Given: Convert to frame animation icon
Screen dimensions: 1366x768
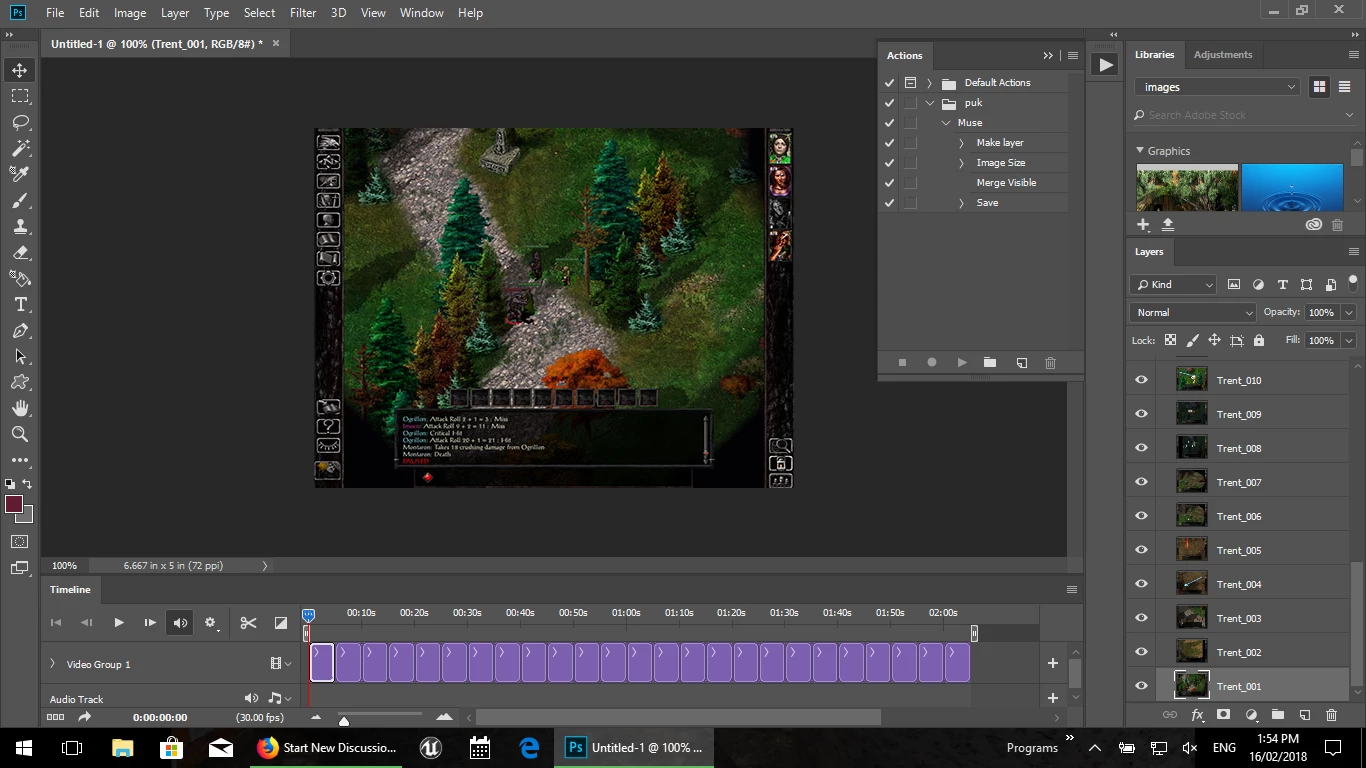Looking at the screenshot, I should [x=56, y=717].
